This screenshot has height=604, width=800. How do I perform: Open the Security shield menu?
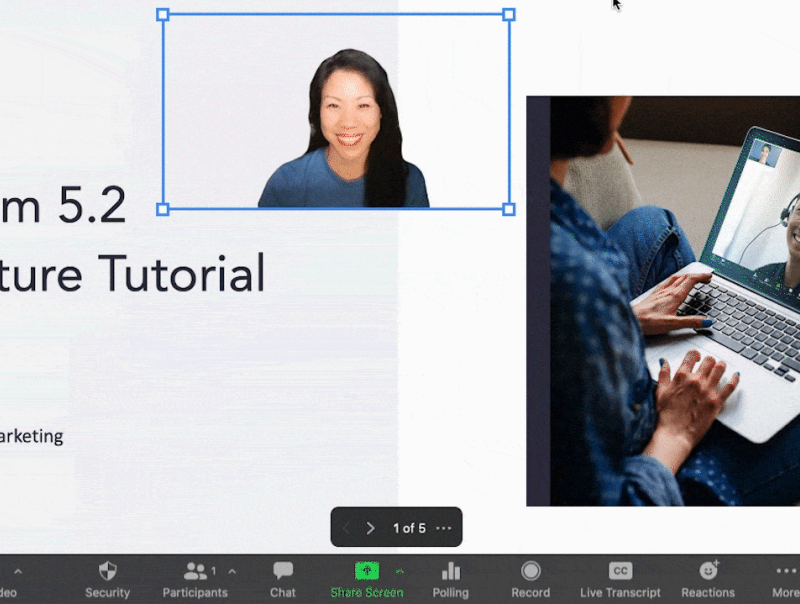point(107,578)
